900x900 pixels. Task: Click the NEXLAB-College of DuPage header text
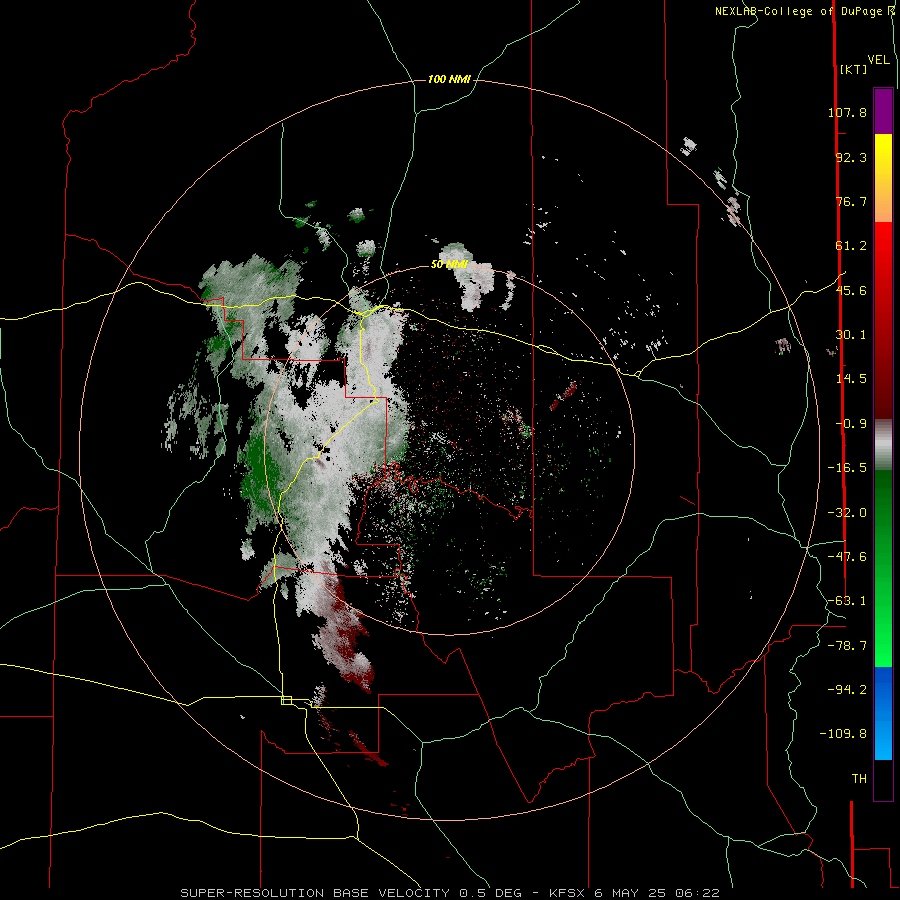pos(800,11)
